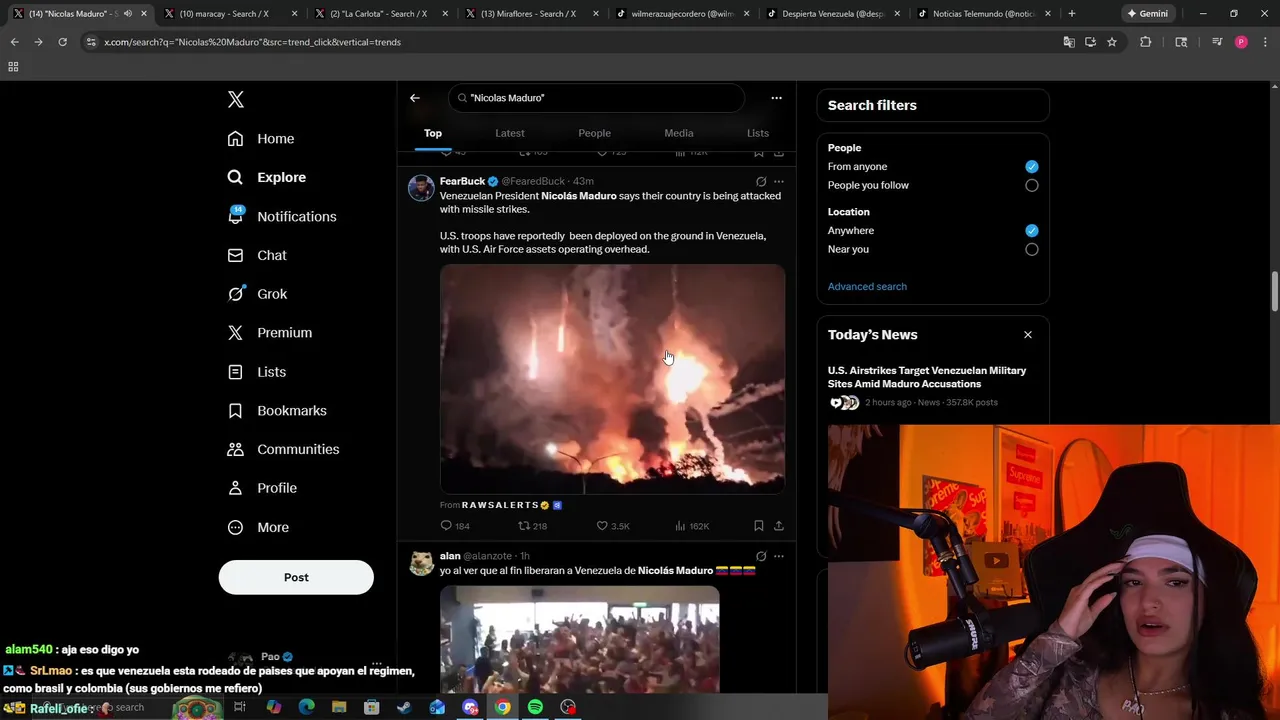Open the X logo home link
1280x720 pixels.
click(236, 99)
